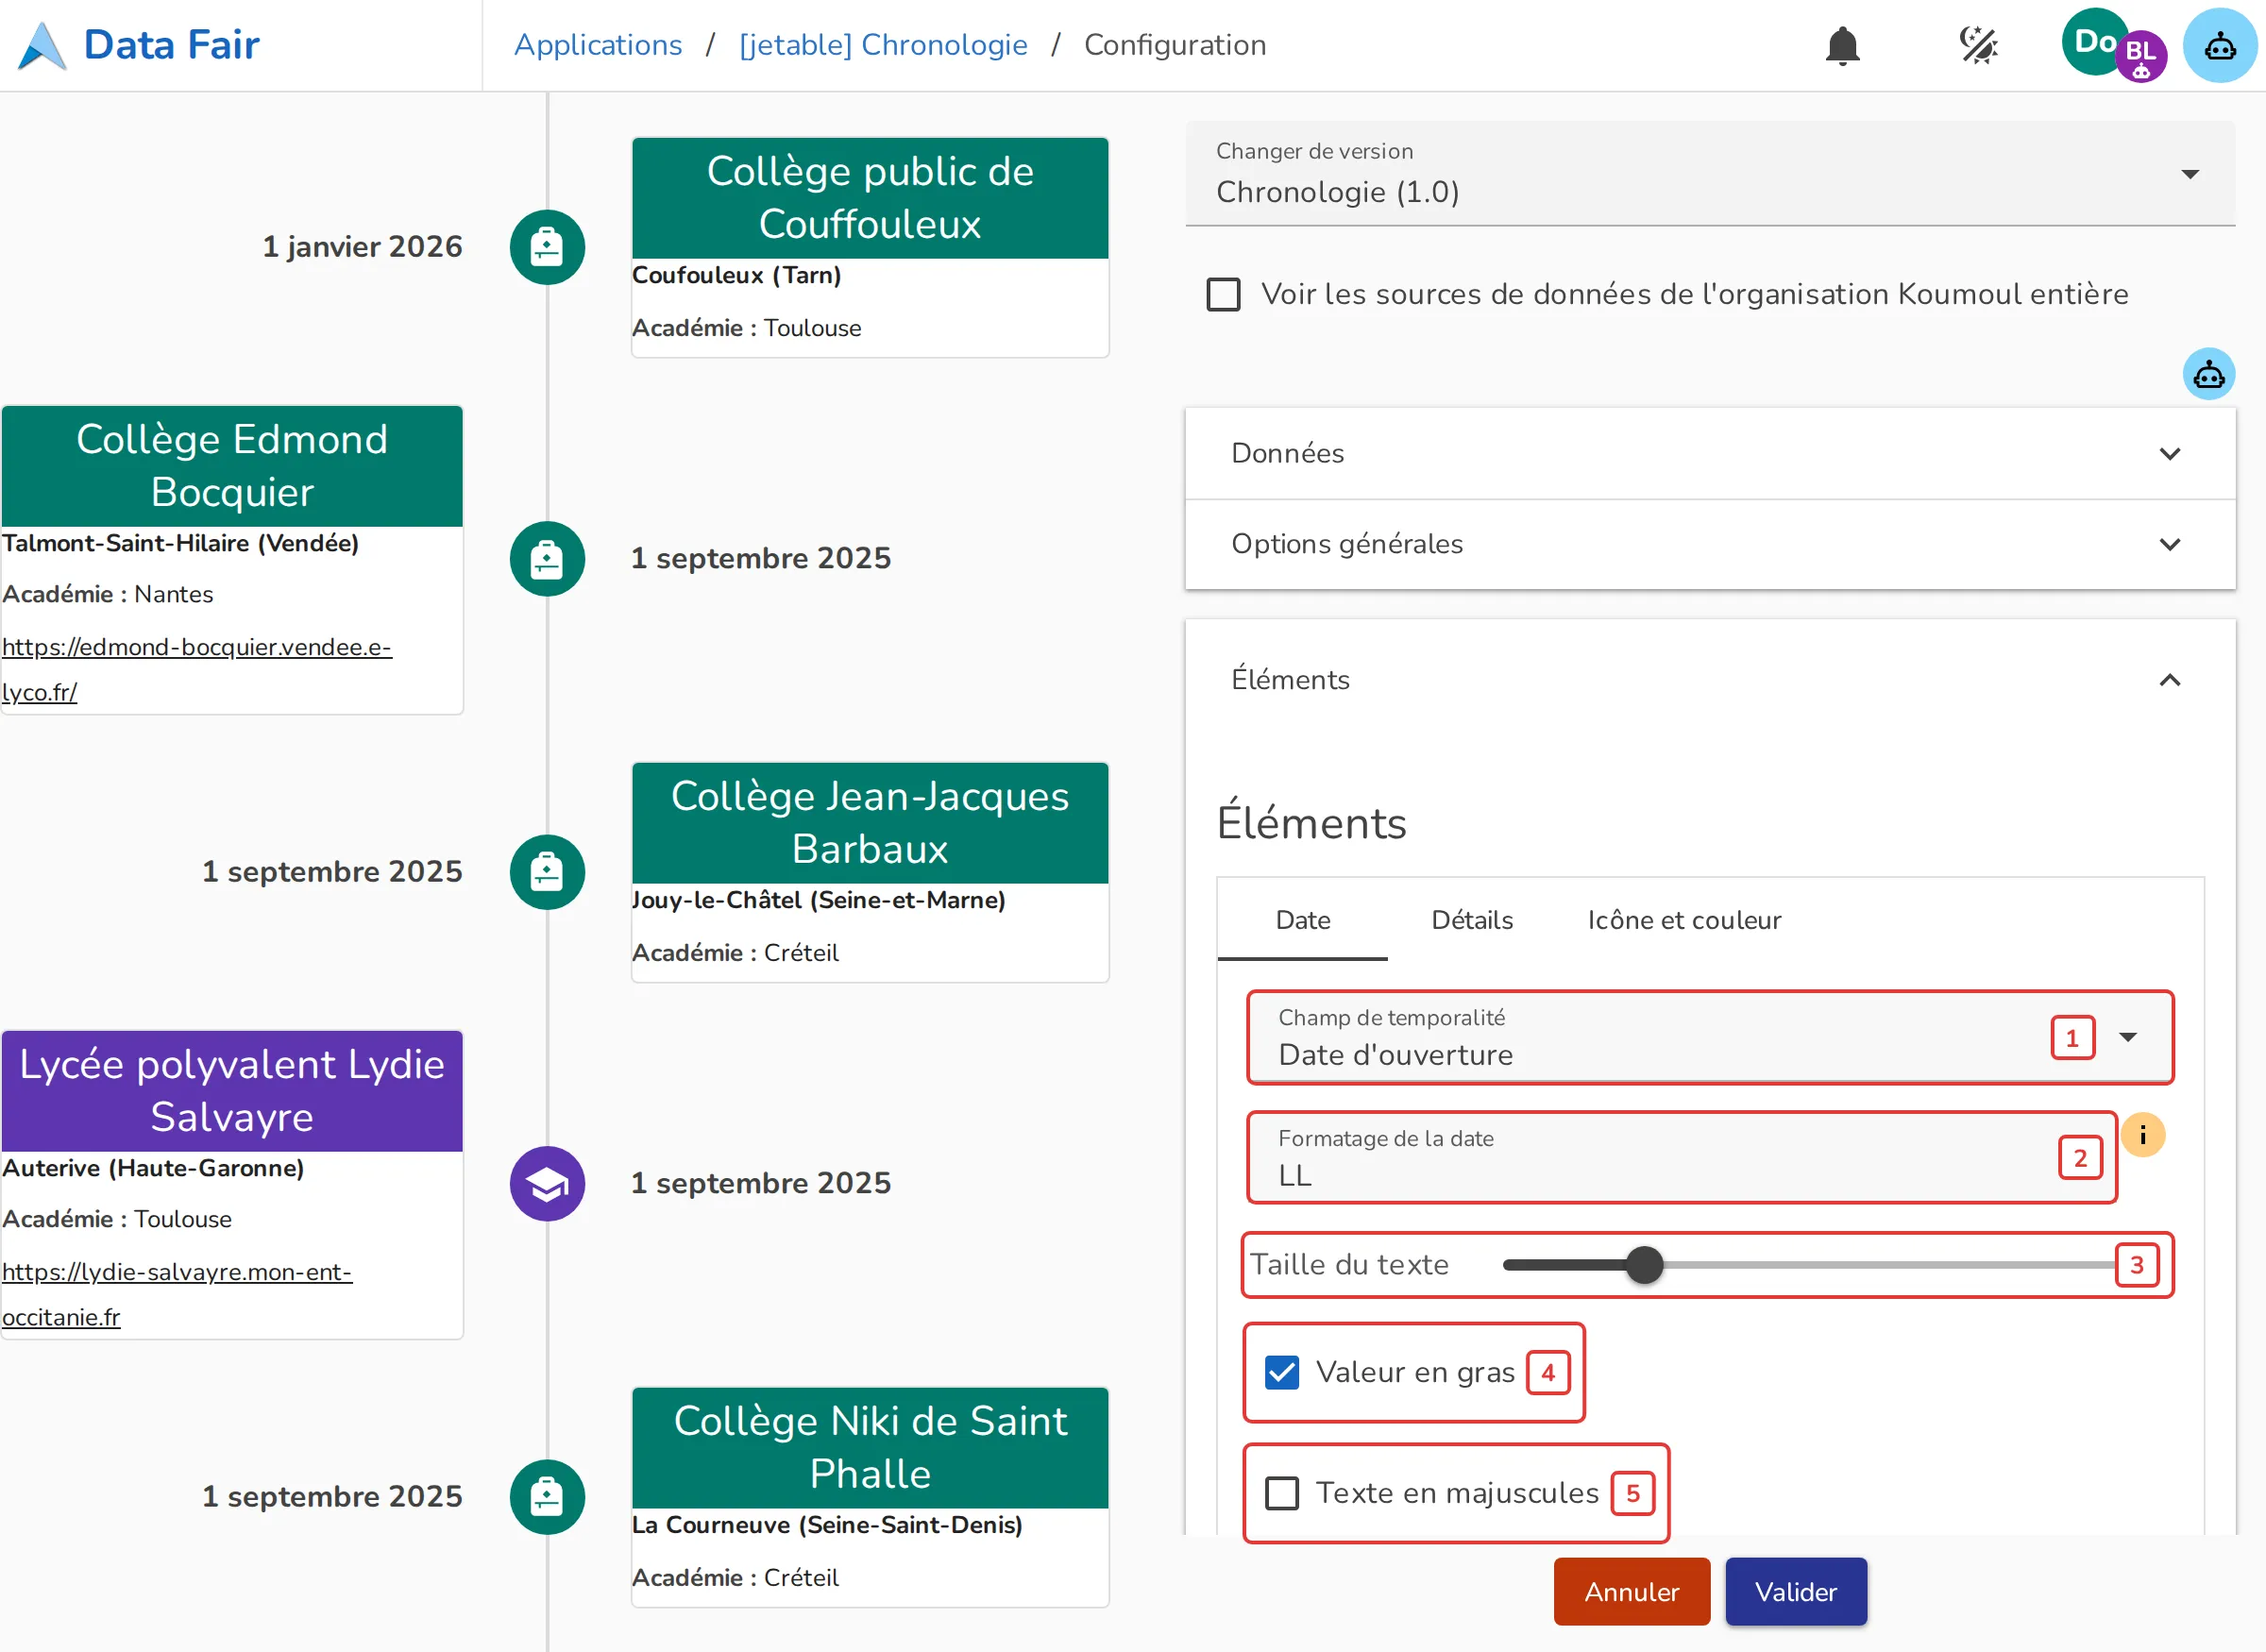The image size is (2266, 1652).
Task: Open the notifications bell
Action: 1842,46
